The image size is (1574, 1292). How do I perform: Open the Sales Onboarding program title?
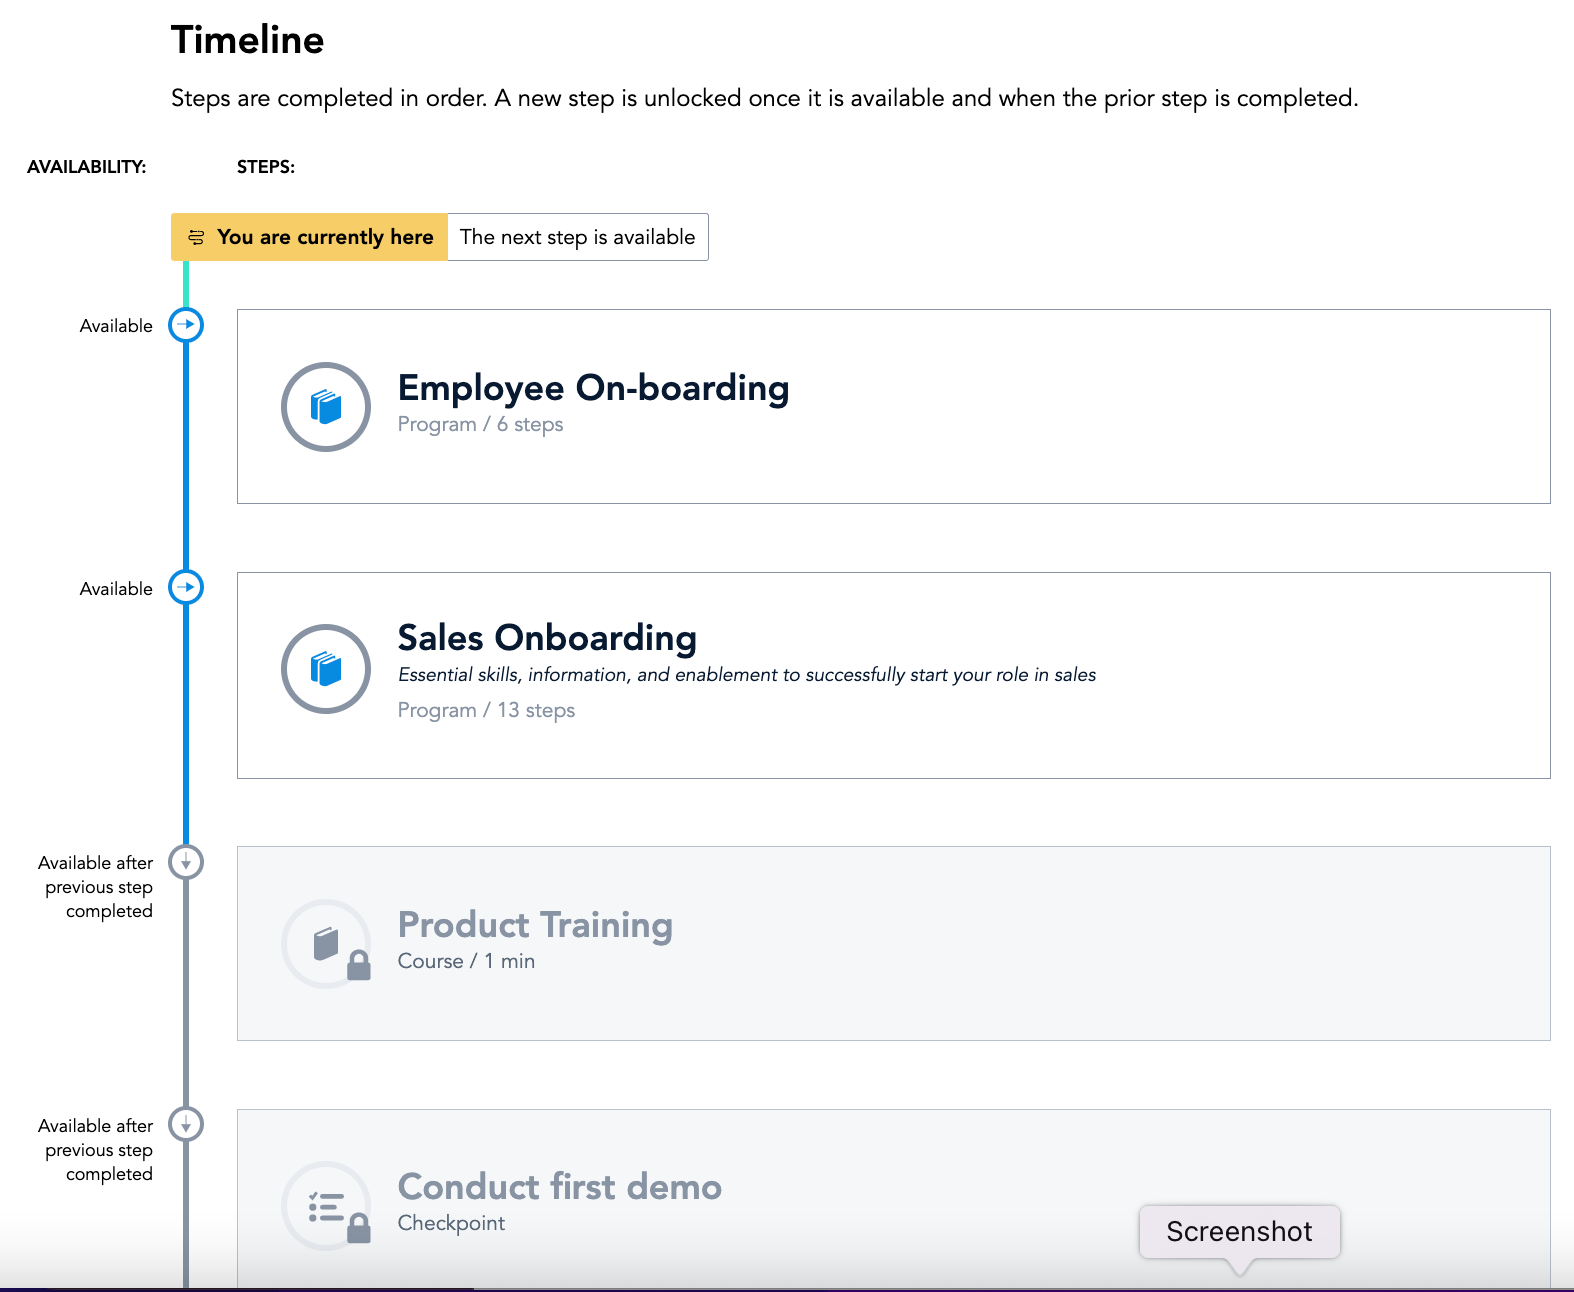point(547,638)
